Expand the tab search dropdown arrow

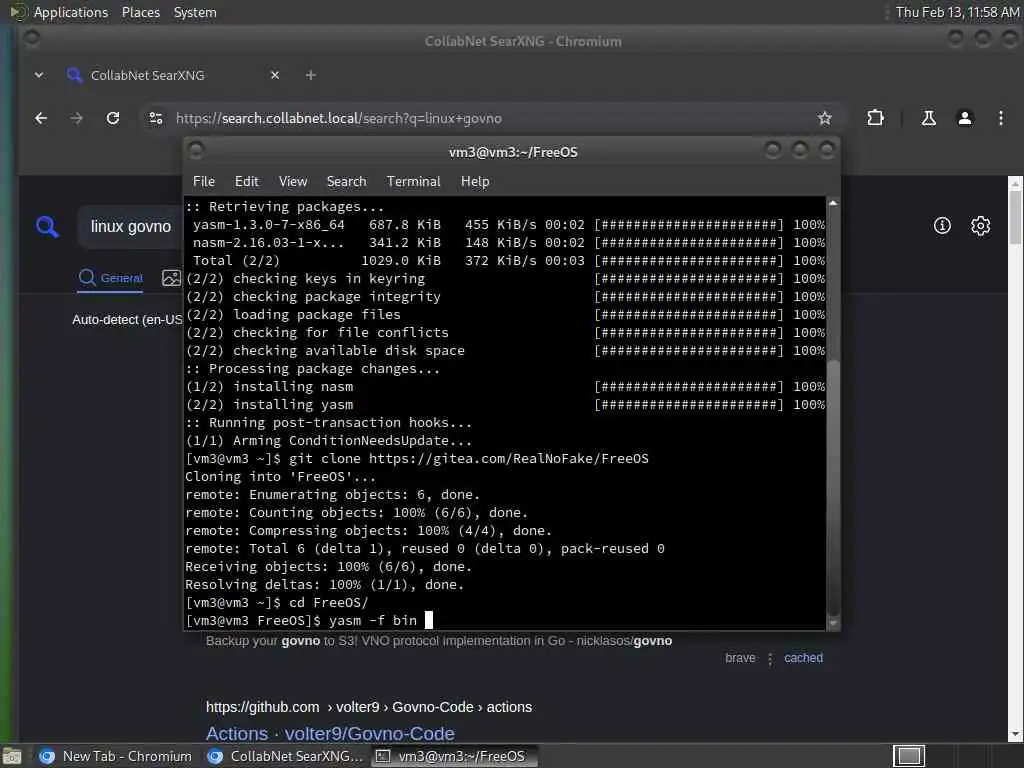[39, 75]
